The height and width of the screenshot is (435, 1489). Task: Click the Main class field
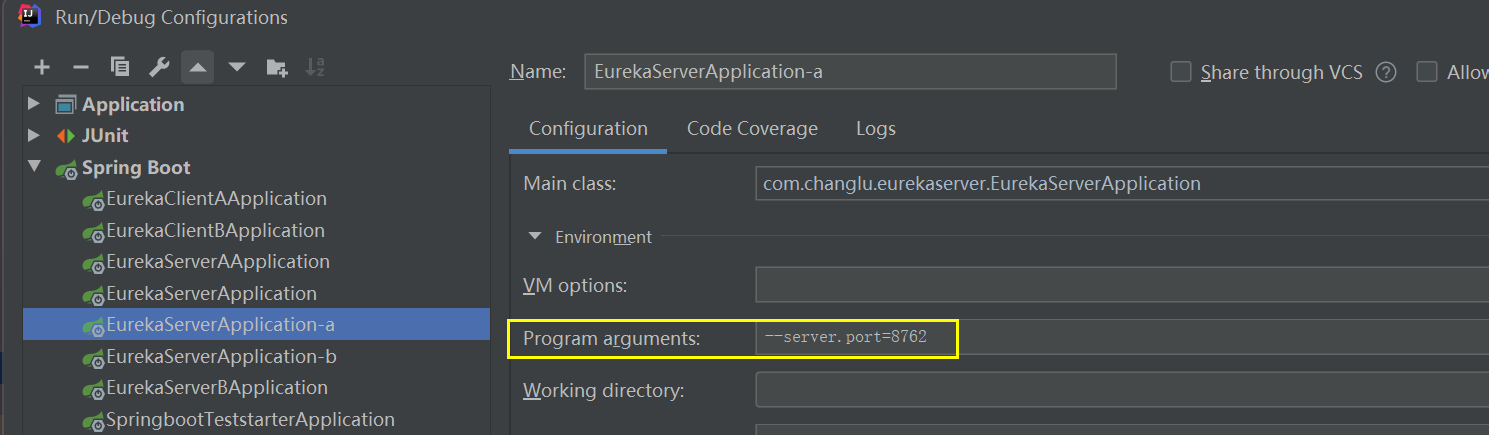[x=1121, y=184]
